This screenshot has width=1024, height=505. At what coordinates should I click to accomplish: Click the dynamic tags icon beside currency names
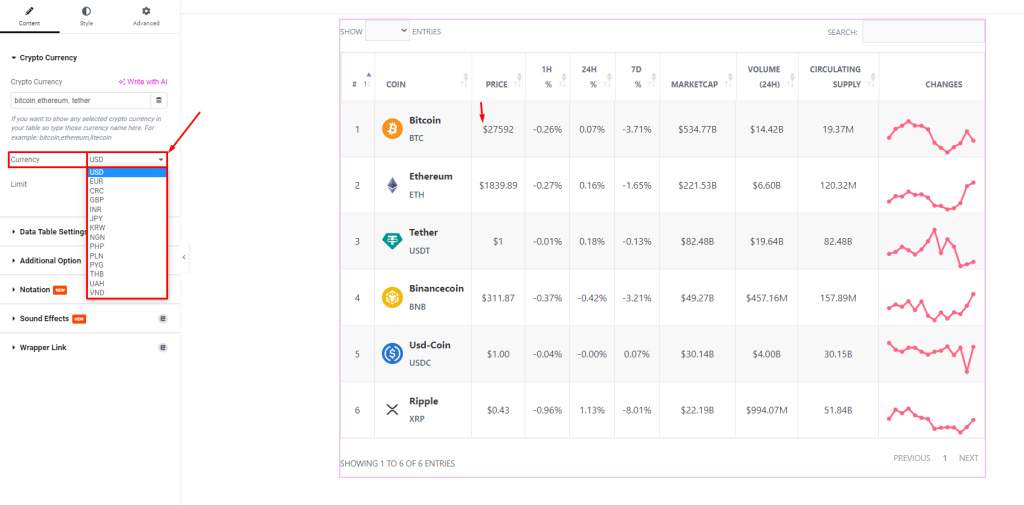159,101
